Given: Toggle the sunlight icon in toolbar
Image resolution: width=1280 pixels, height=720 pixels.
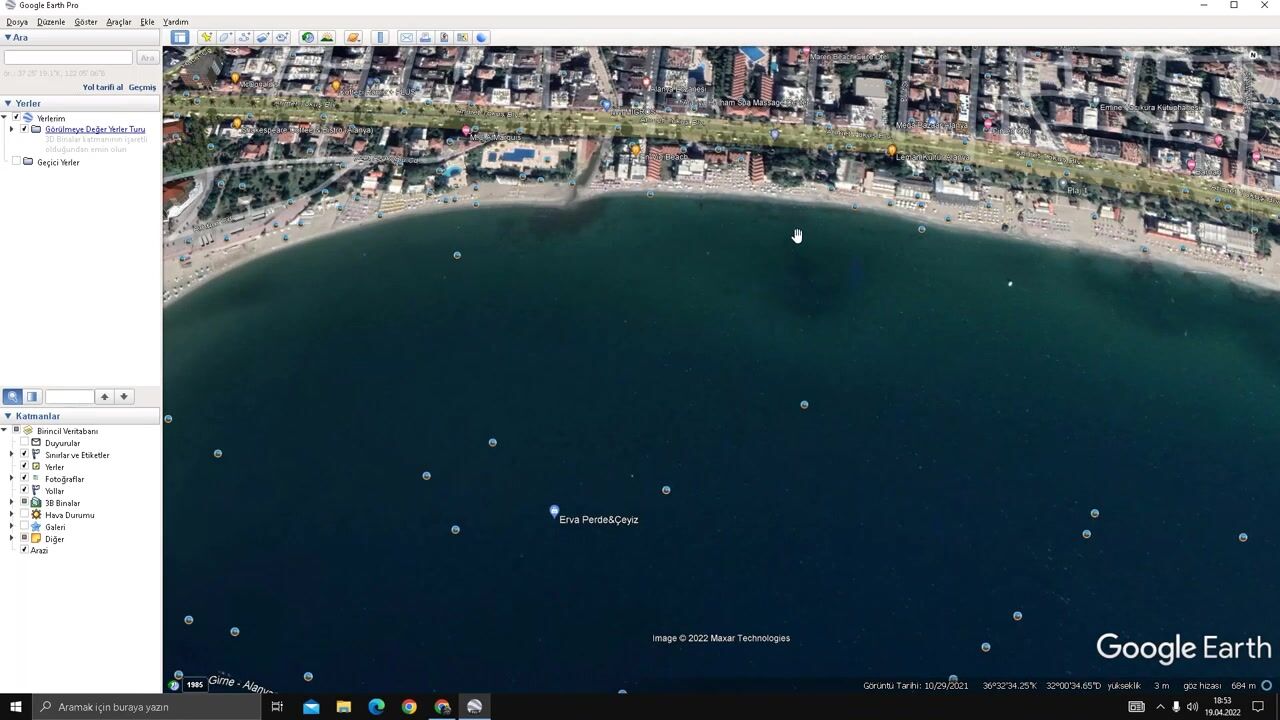Looking at the screenshot, I should 327,37.
